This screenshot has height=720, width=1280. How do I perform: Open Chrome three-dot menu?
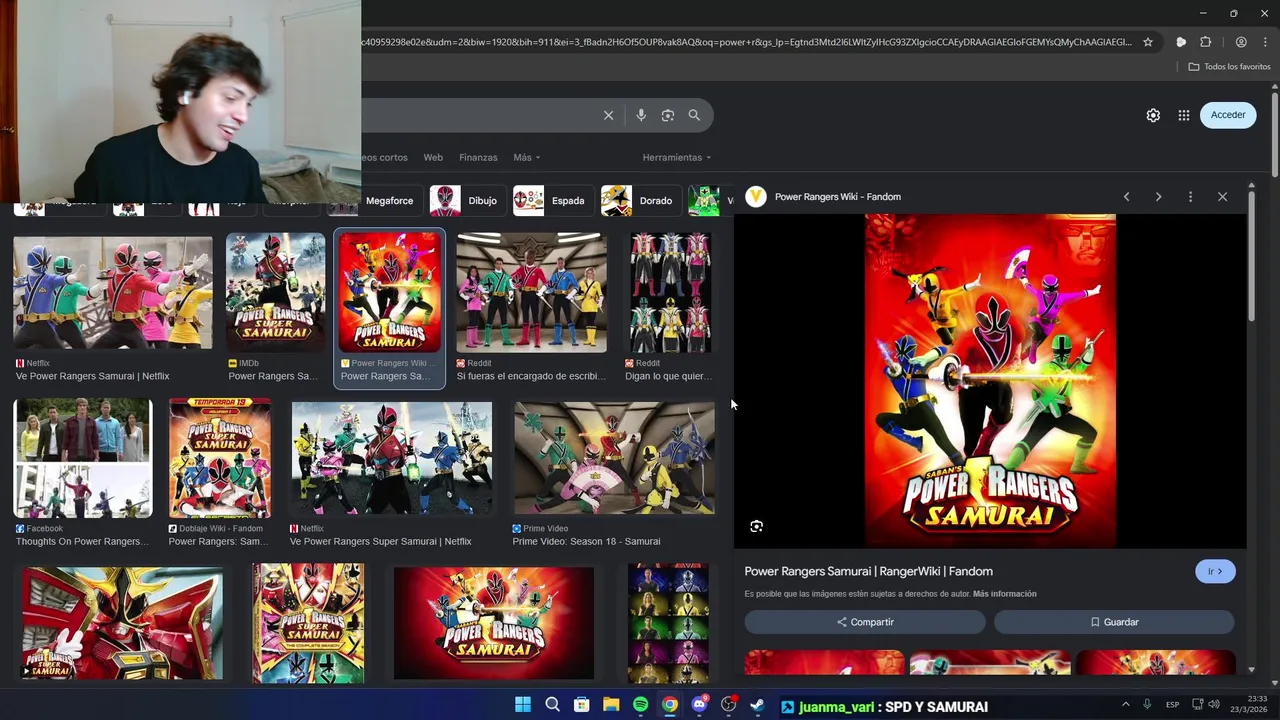pos(1266,42)
